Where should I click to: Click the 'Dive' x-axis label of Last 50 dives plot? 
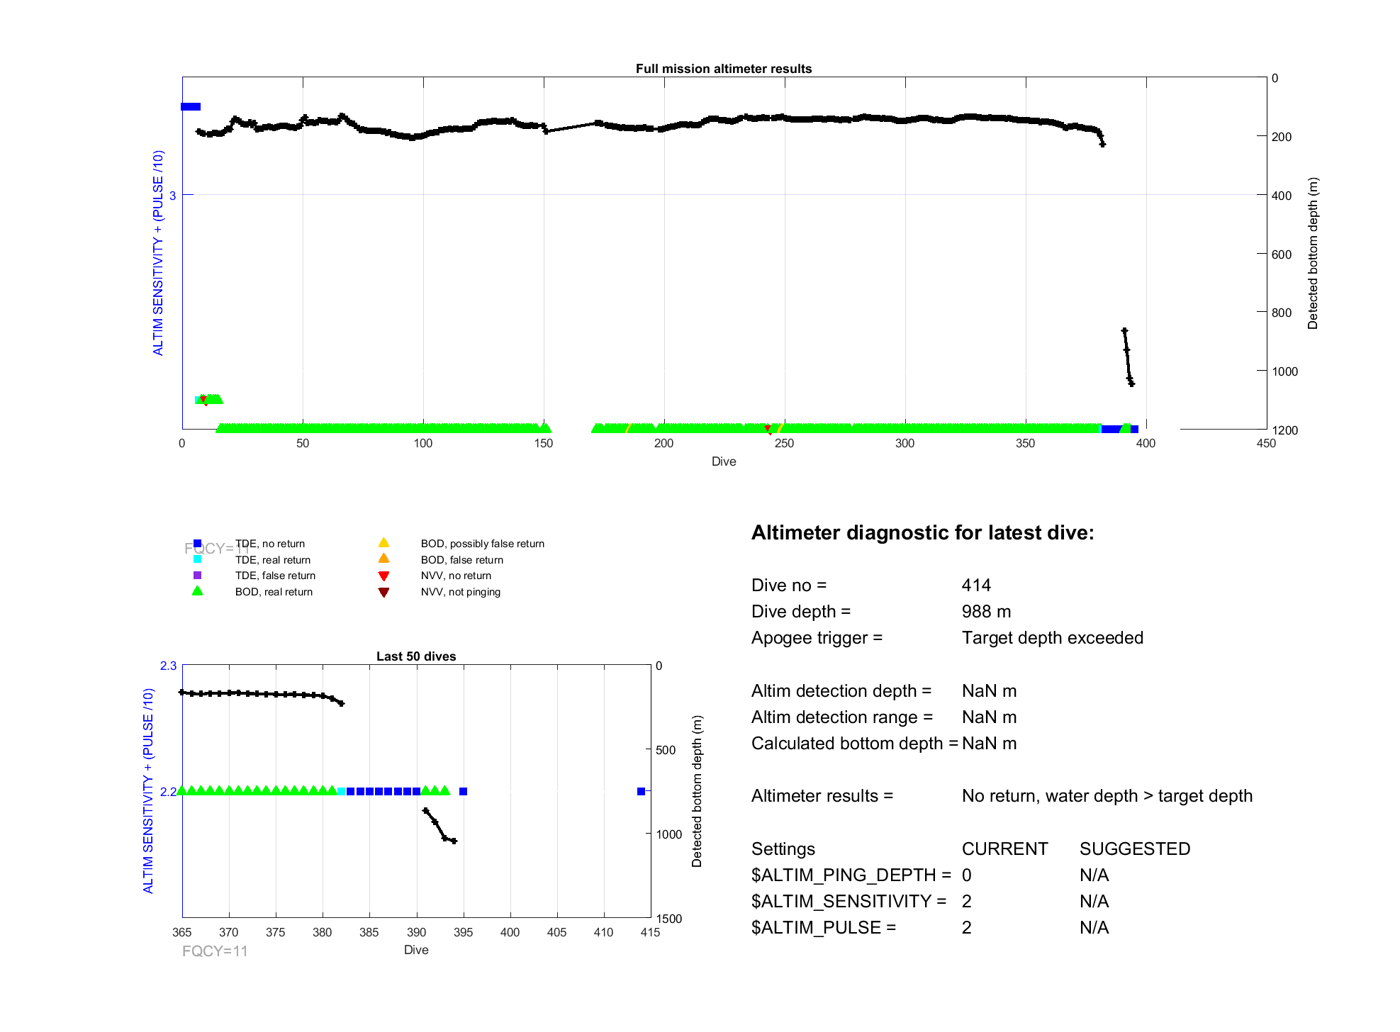point(416,950)
